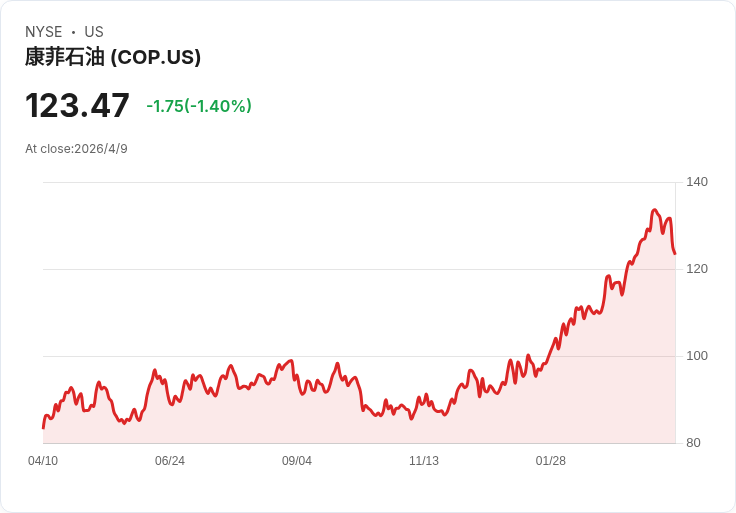
Task: Select the 120 y-axis label
Action: coord(697,269)
